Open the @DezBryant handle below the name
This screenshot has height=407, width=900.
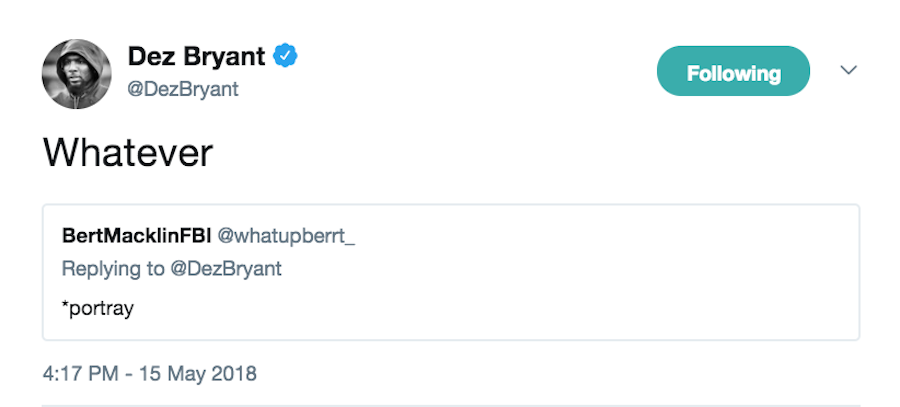pyautogui.click(x=183, y=90)
